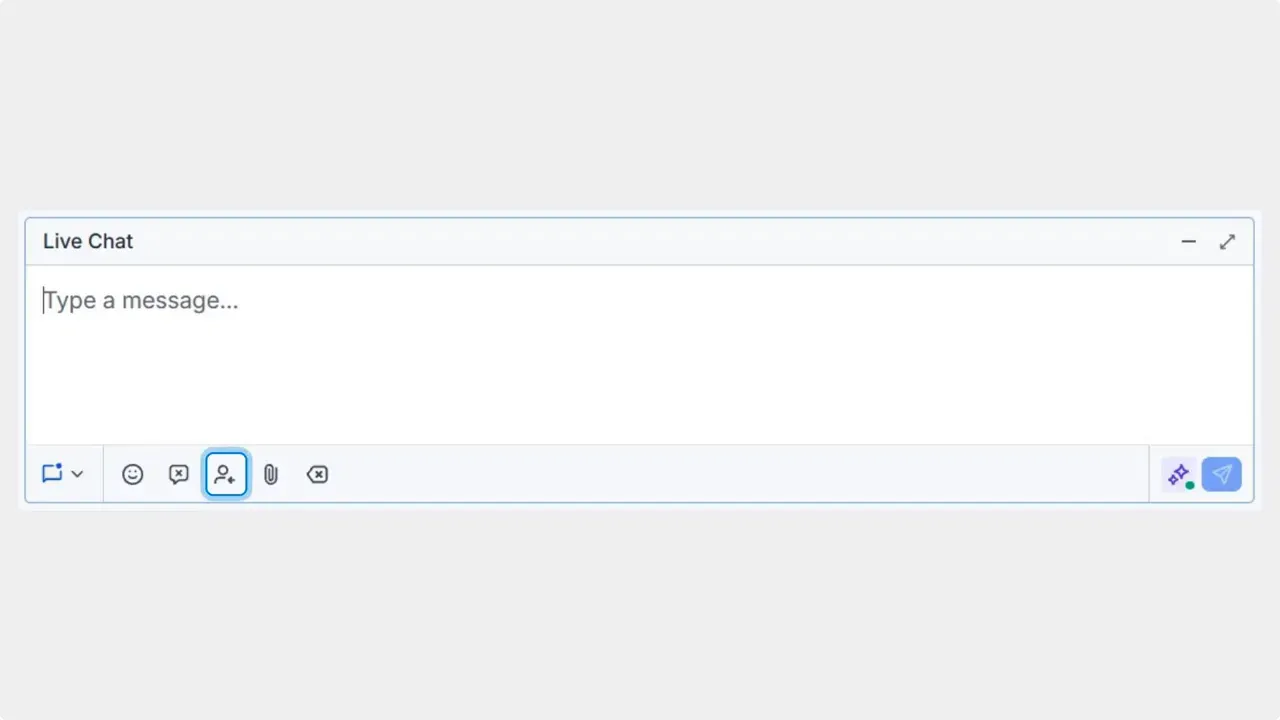Open the reply mode dropdown chevron

point(77,474)
